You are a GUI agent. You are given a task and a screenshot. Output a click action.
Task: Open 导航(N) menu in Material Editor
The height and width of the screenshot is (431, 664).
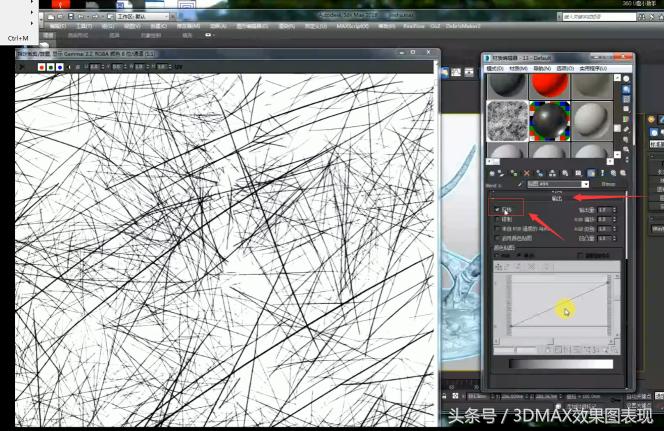(542, 68)
